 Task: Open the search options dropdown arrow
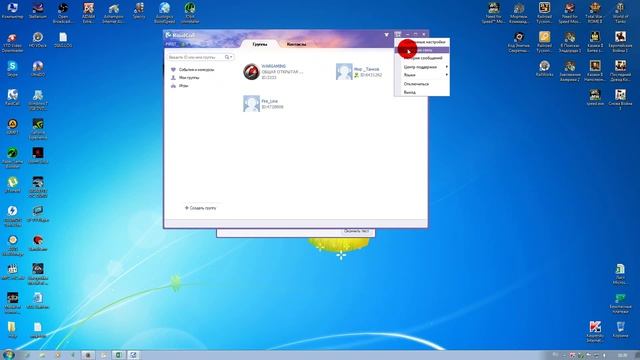231,57
